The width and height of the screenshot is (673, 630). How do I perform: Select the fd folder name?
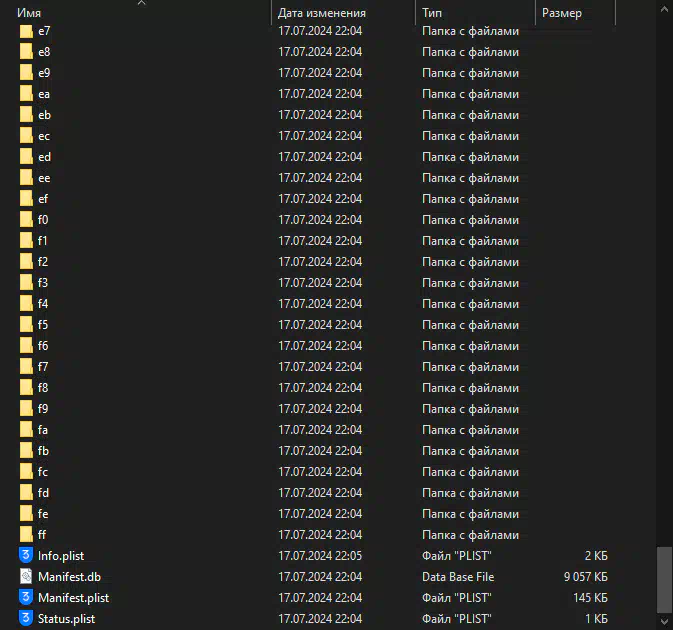coord(43,493)
